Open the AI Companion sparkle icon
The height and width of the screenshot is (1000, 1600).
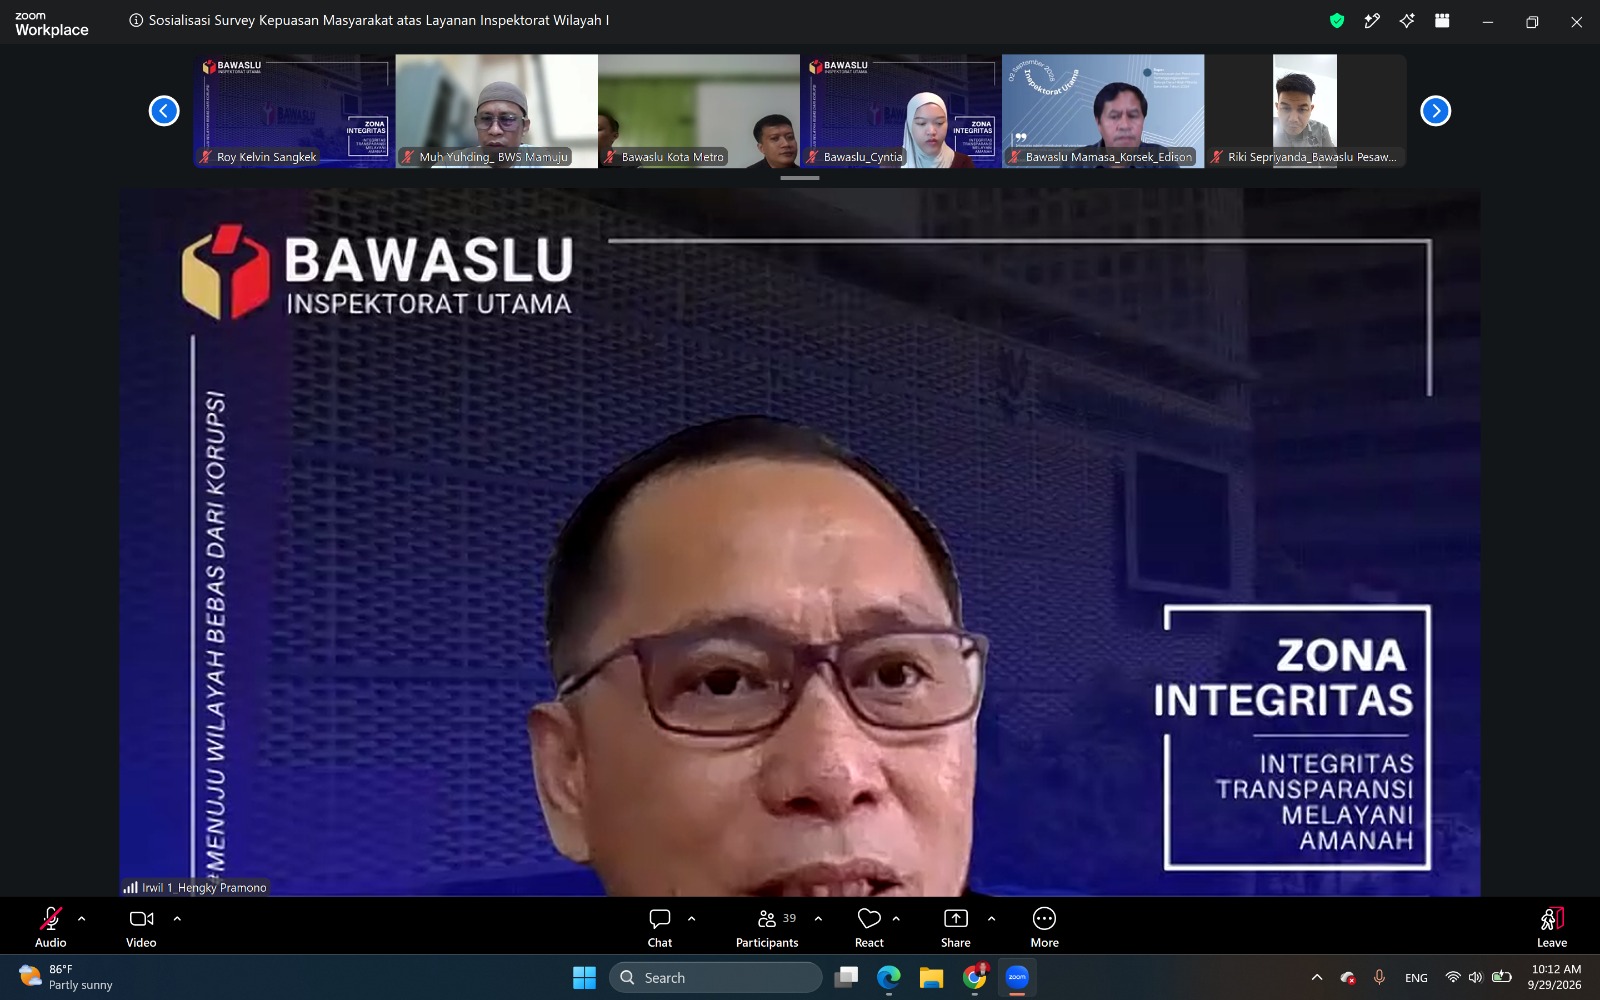click(x=1407, y=21)
